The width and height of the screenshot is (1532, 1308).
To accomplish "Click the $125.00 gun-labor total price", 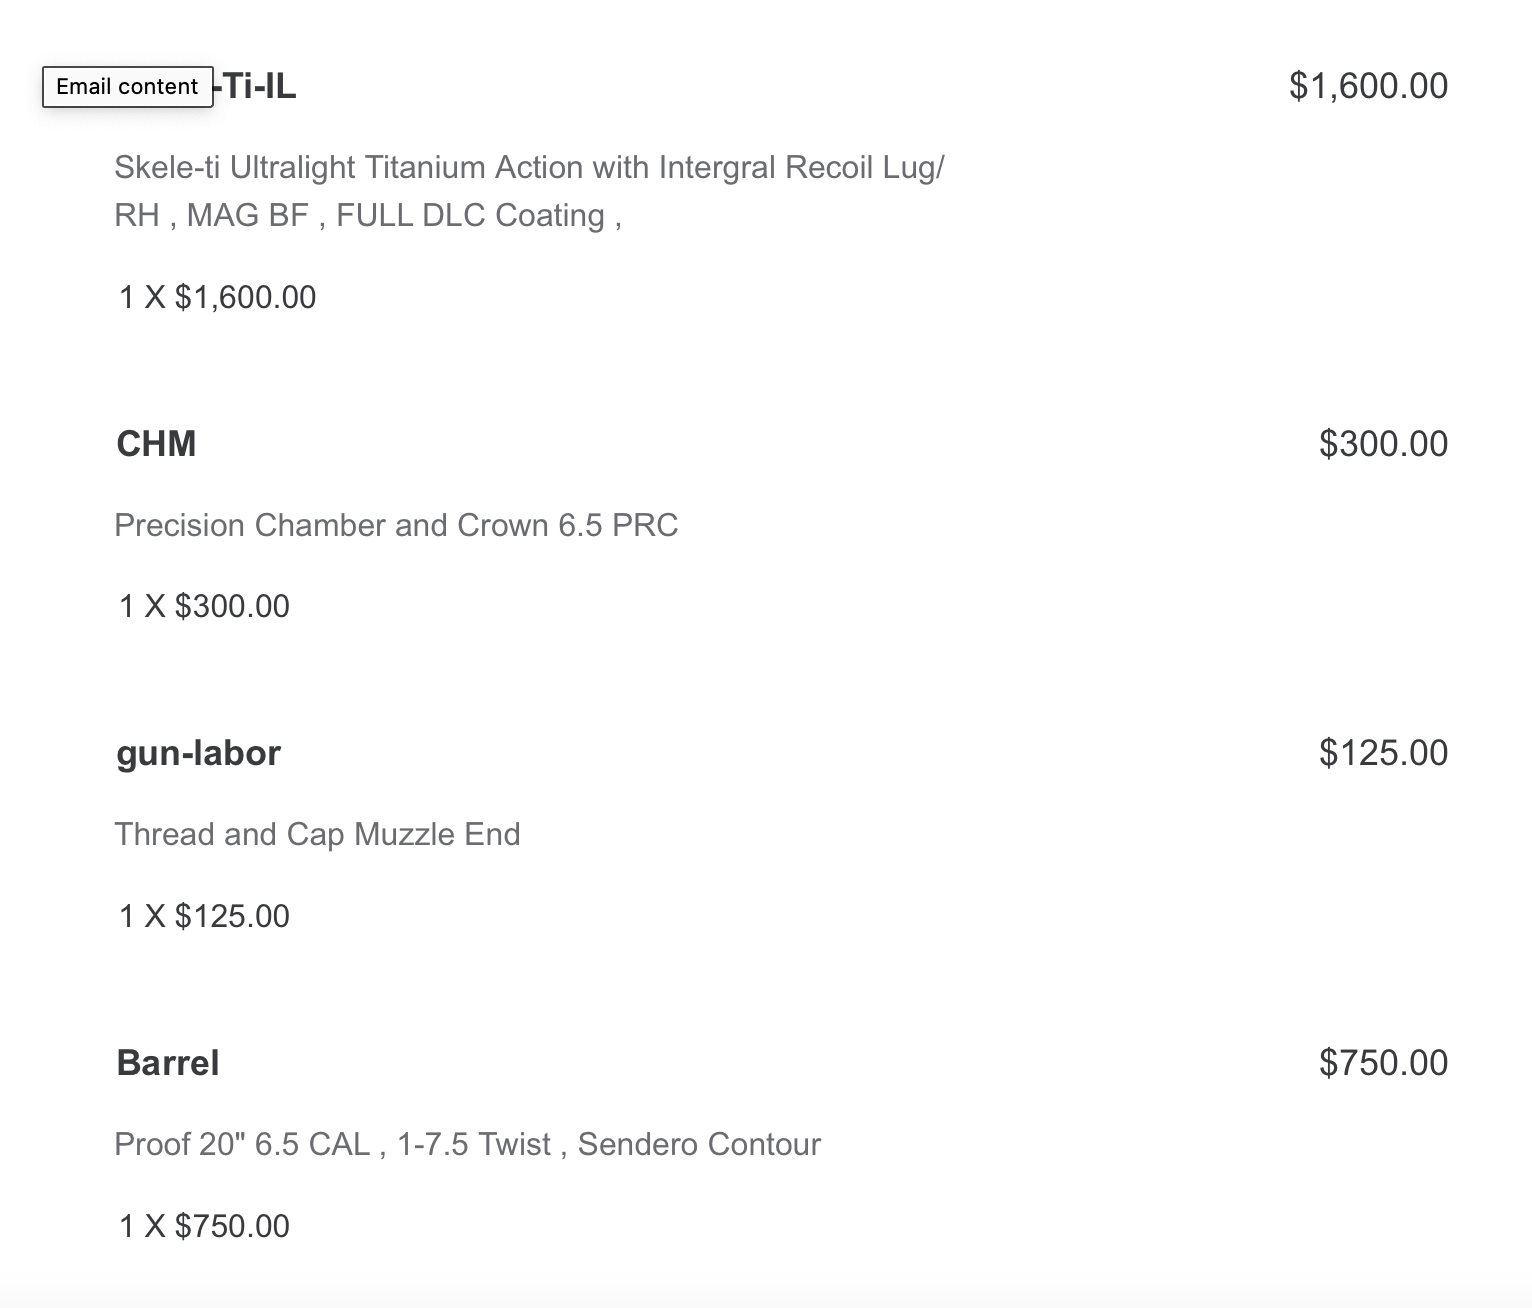I will pyautogui.click(x=1383, y=753).
